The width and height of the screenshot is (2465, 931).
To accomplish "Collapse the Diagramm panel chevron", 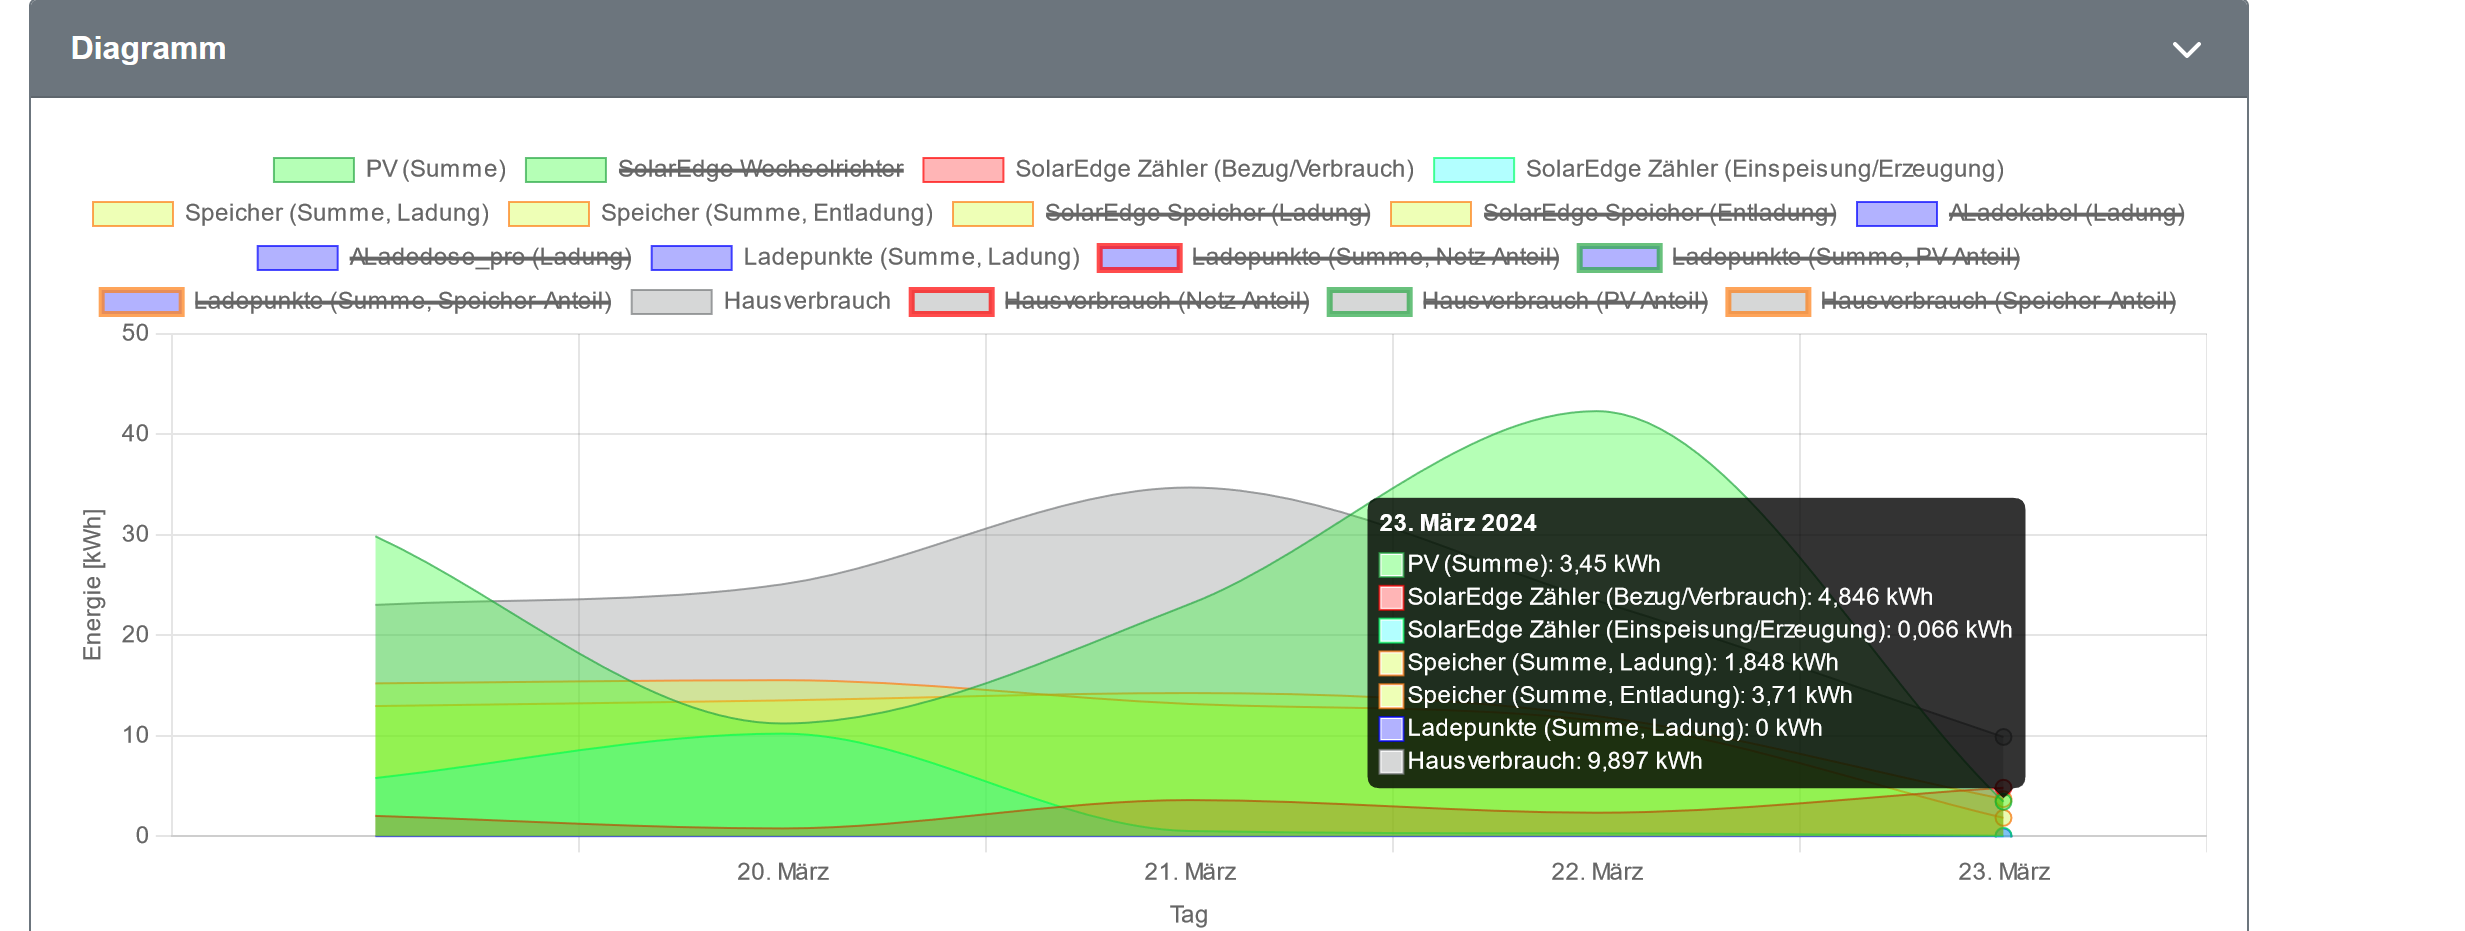I will coord(2187,50).
